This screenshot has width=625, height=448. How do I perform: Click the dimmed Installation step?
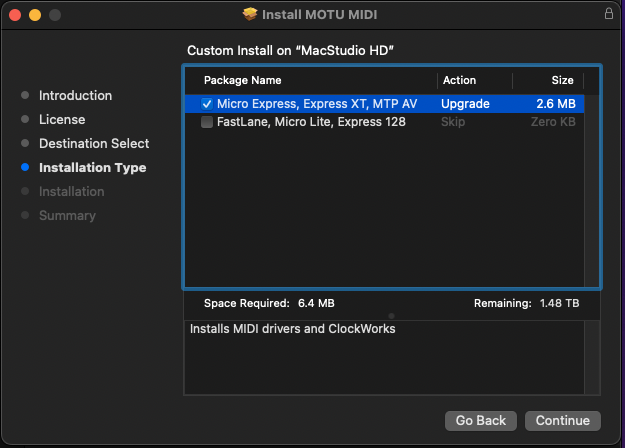point(72,192)
